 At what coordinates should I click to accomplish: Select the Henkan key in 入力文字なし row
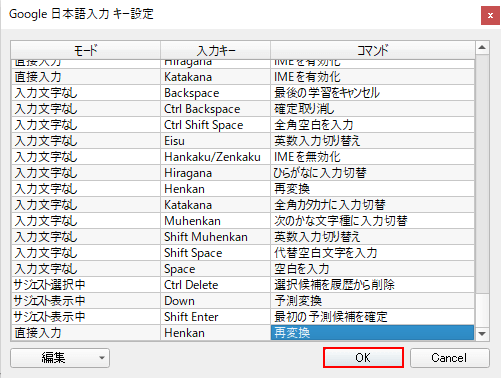pyautogui.click(x=216, y=189)
